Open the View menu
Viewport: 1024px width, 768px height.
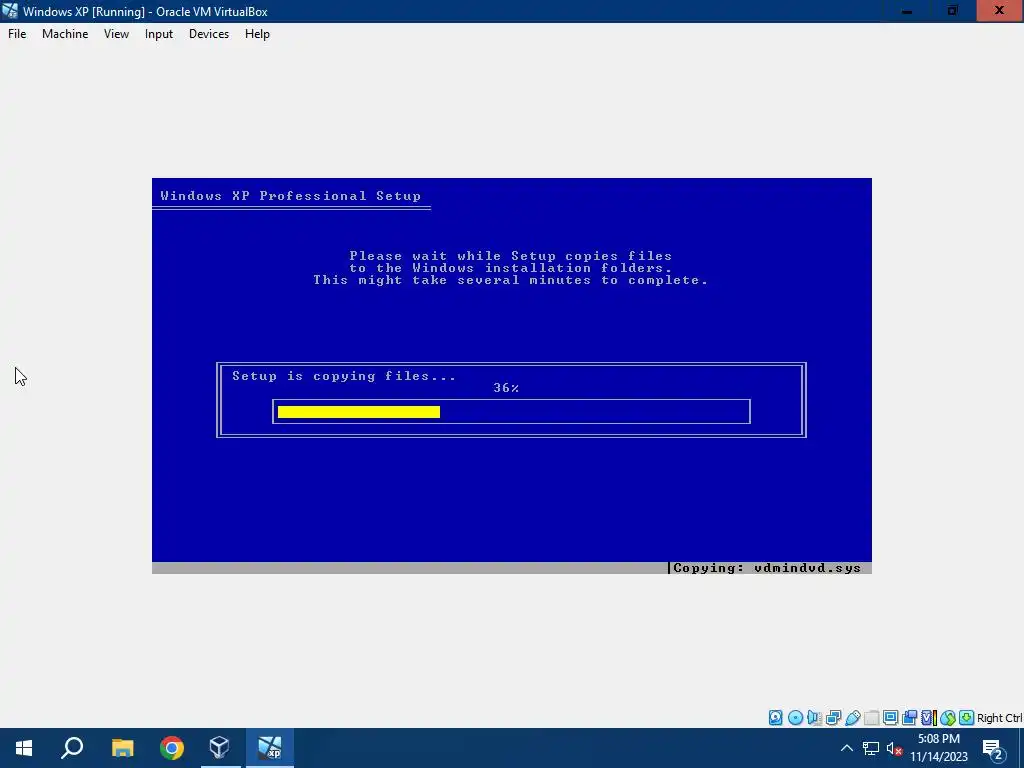pyautogui.click(x=116, y=34)
